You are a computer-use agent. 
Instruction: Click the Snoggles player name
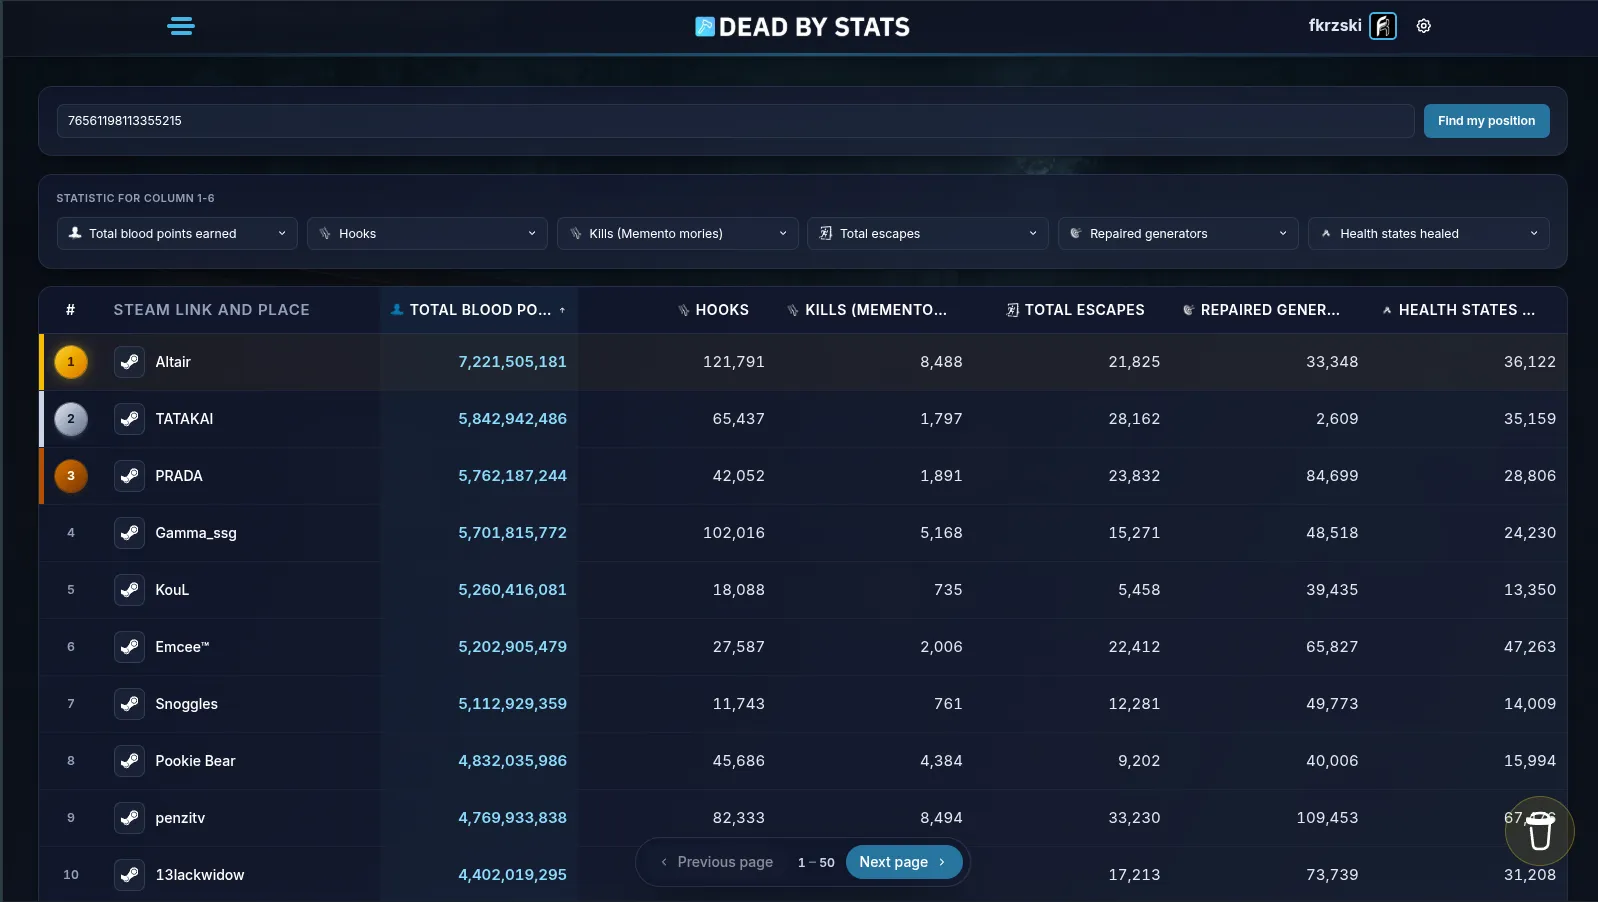[186, 704]
